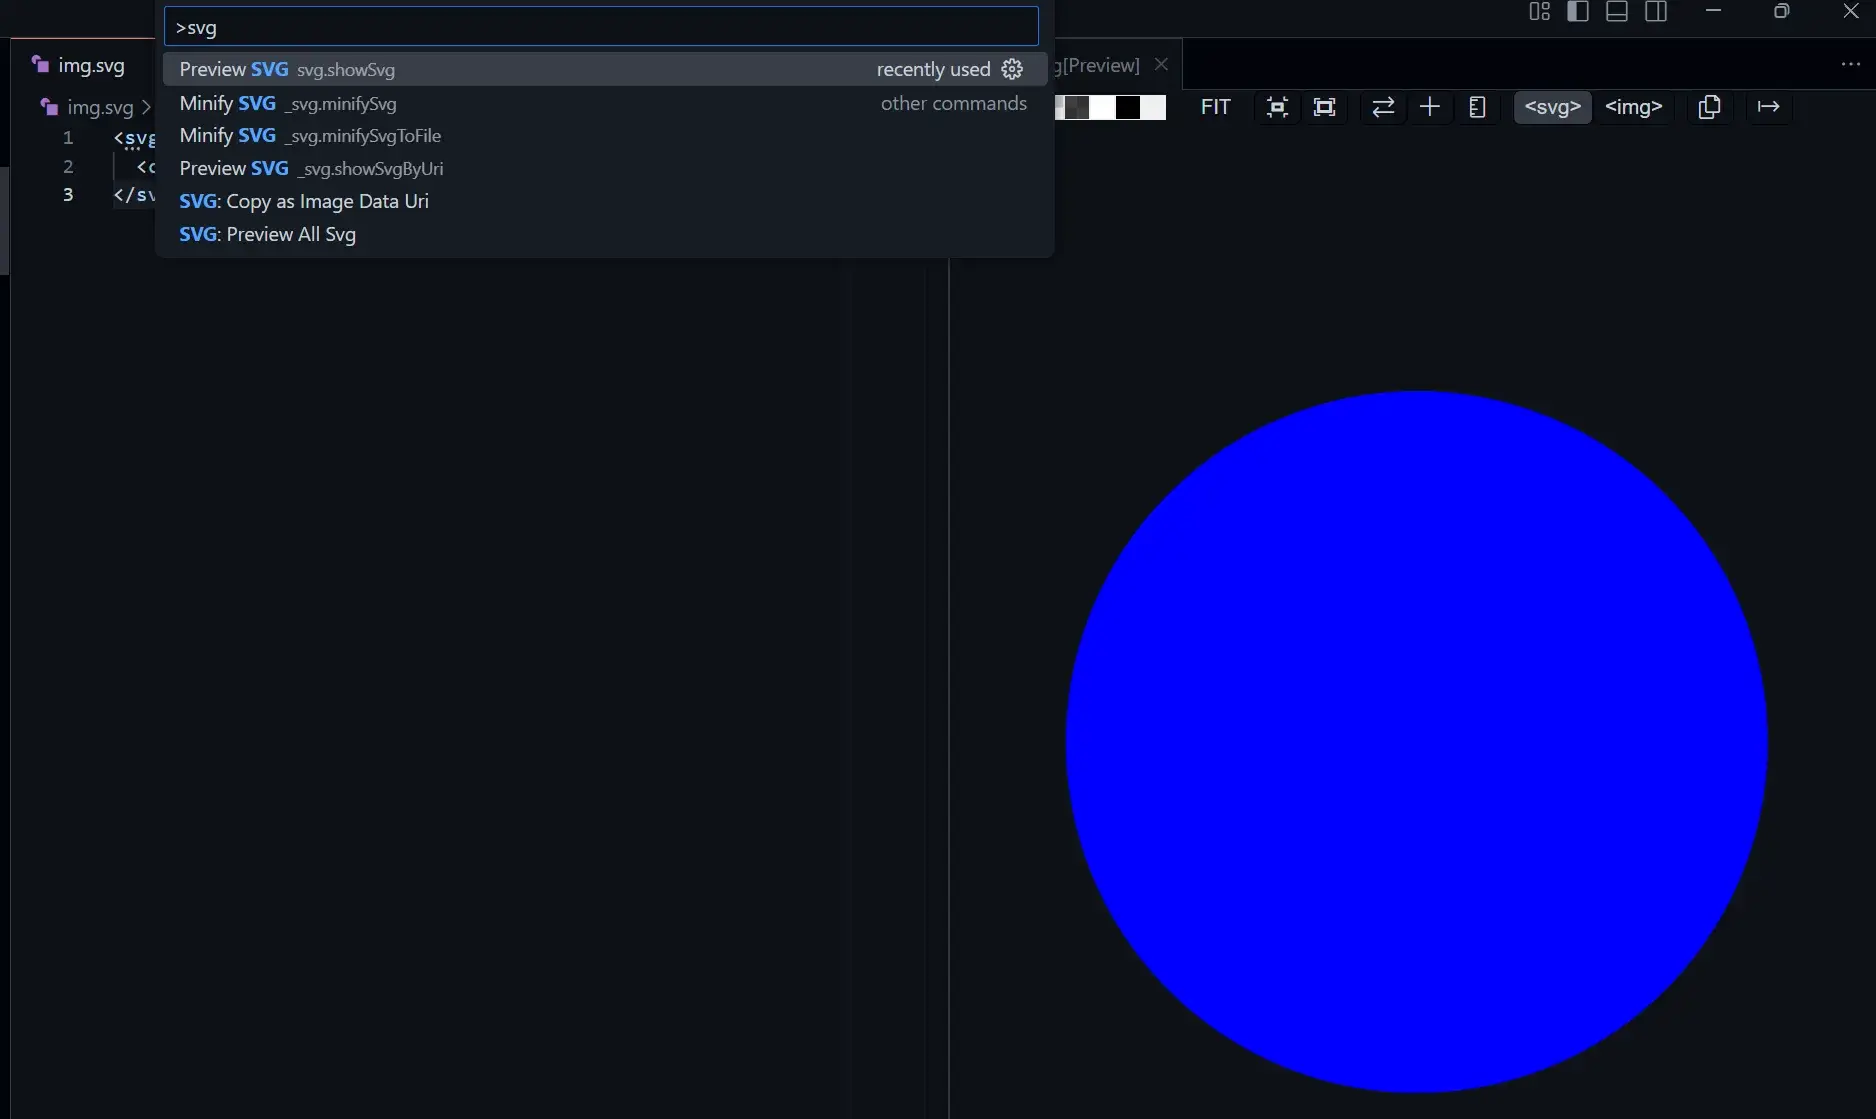Switch preview mode to <svg>

[1552, 107]
